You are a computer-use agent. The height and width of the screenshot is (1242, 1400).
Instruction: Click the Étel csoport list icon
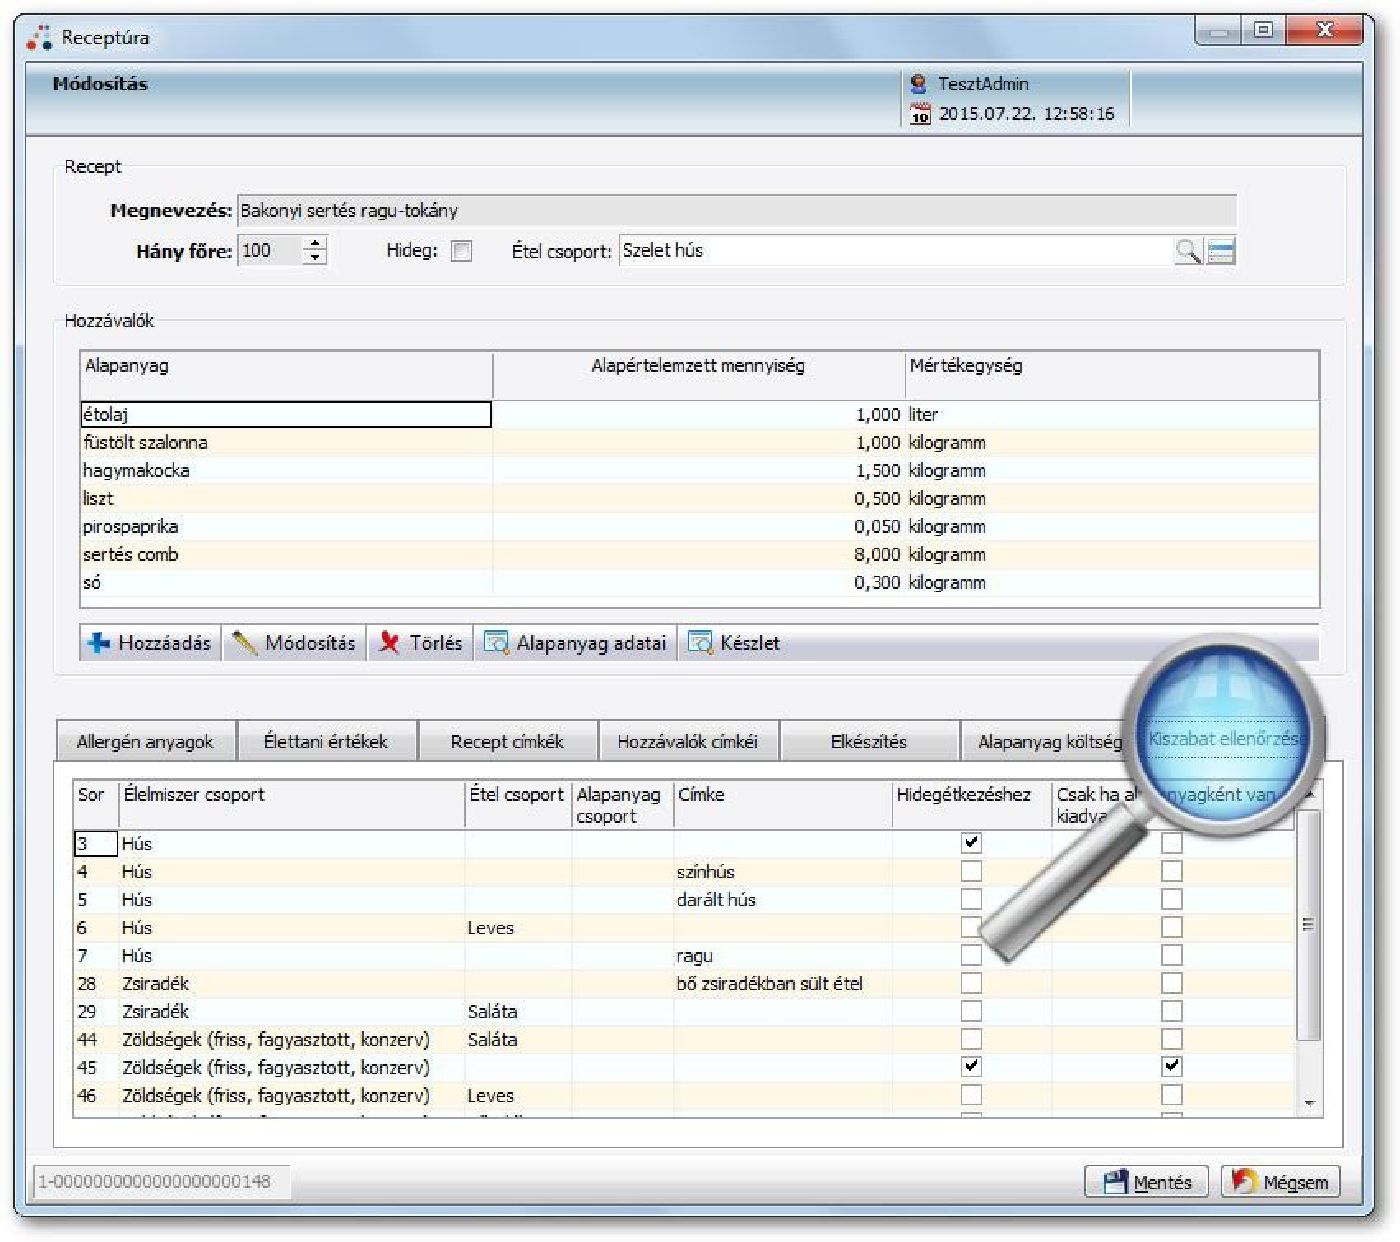coord(1221,251)
